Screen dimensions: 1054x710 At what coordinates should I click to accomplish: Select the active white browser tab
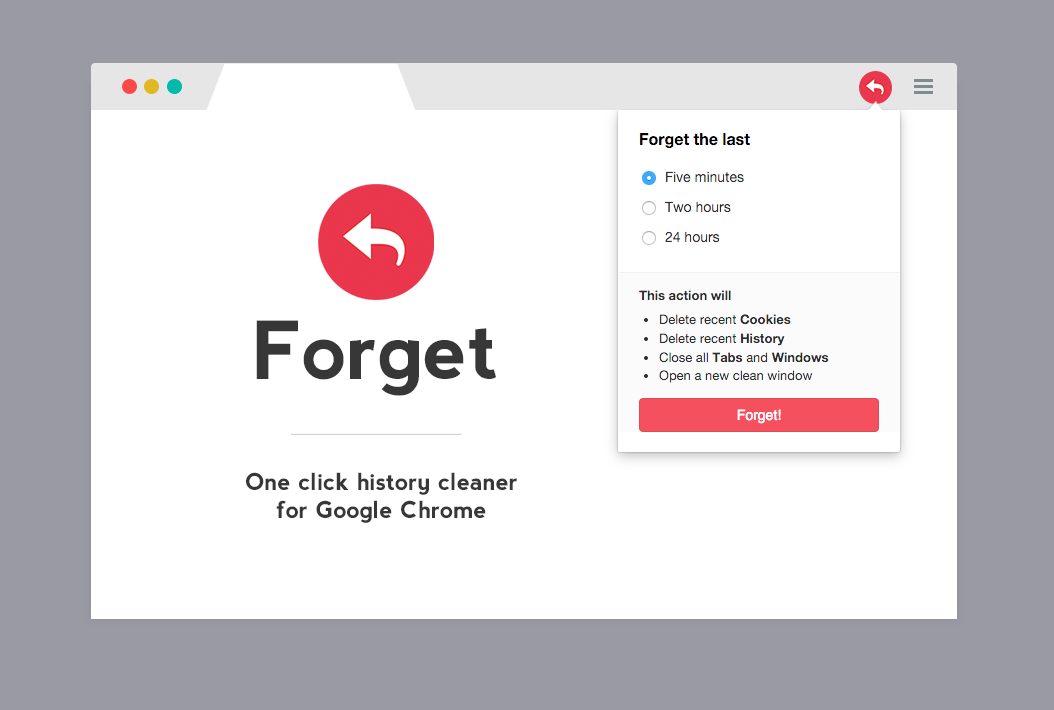[x=311, y=87]
